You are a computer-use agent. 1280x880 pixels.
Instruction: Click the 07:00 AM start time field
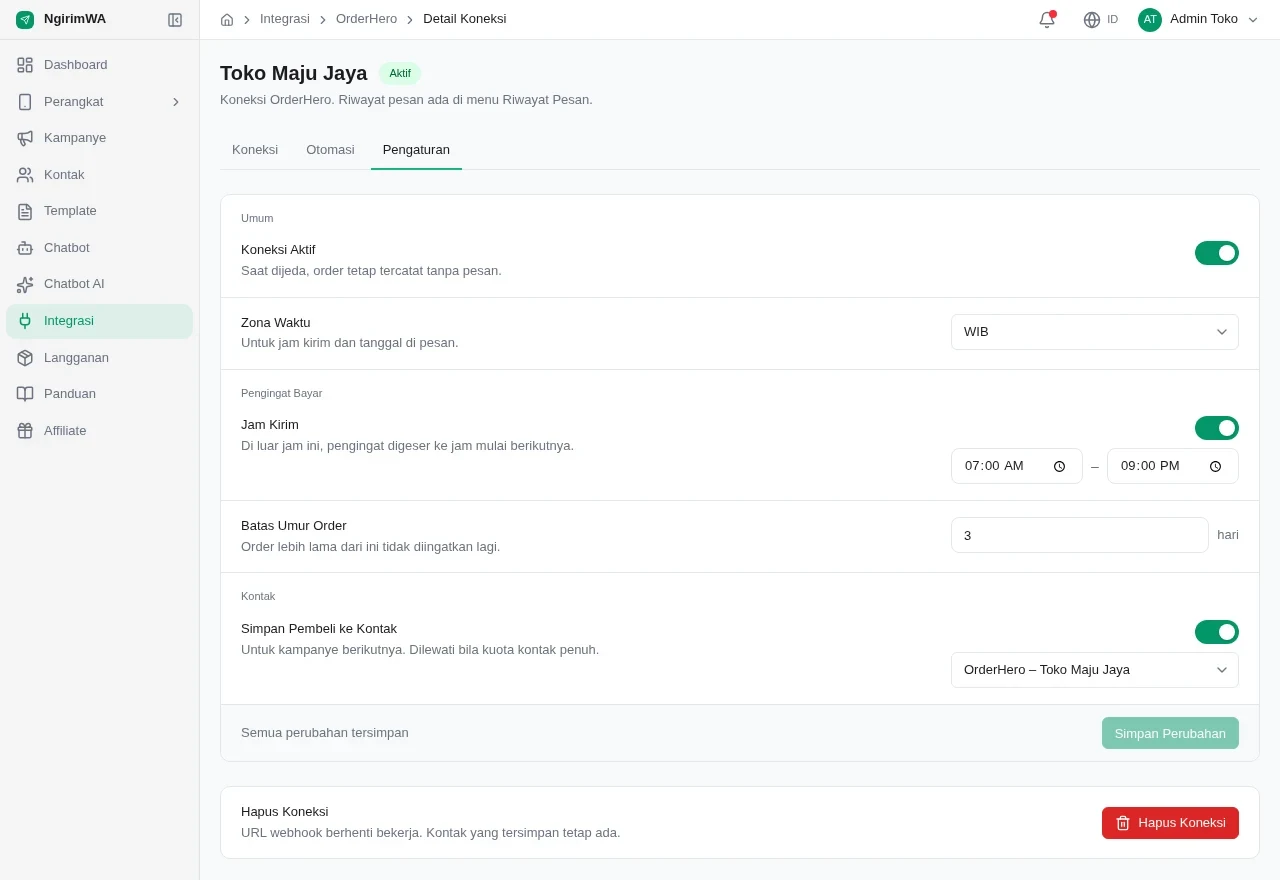1017,466
